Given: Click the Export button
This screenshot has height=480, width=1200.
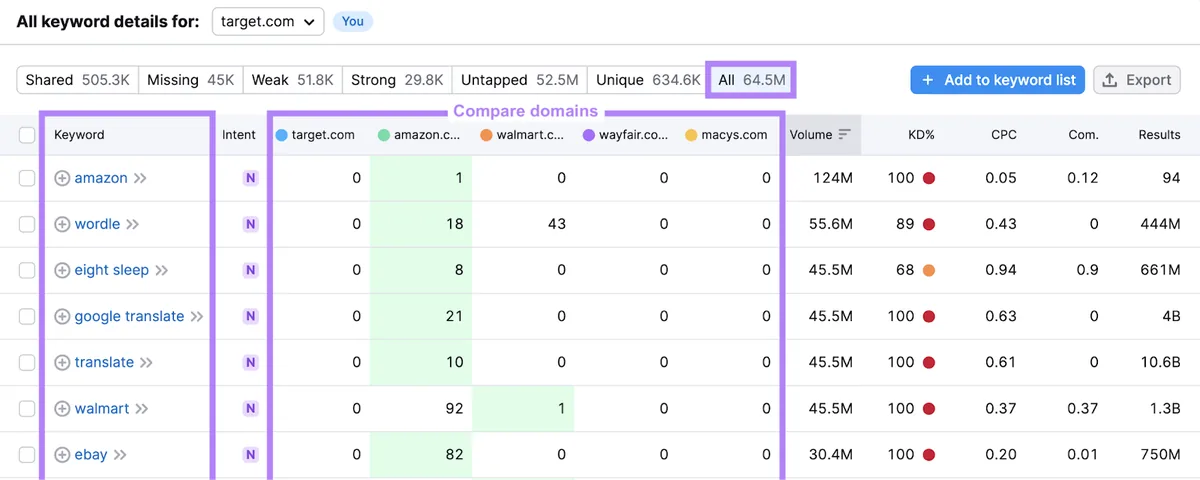Looking at the screenshot, I should [1137, 80].
